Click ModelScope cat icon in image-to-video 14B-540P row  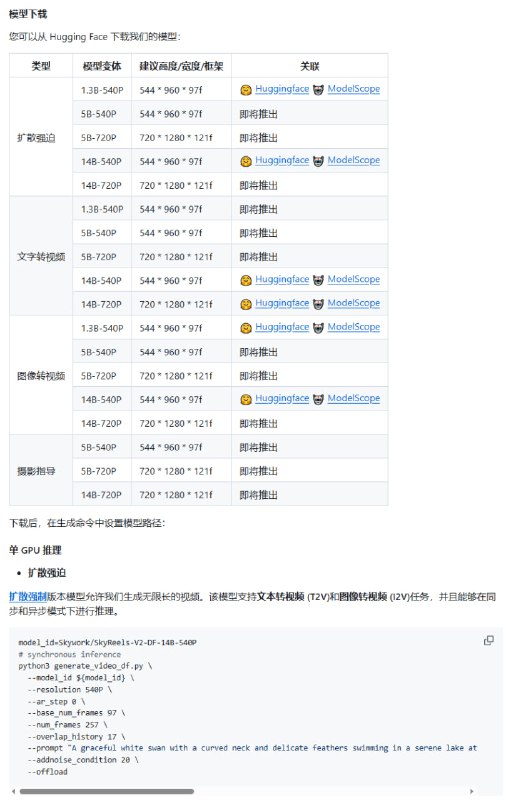click(318, 399)
